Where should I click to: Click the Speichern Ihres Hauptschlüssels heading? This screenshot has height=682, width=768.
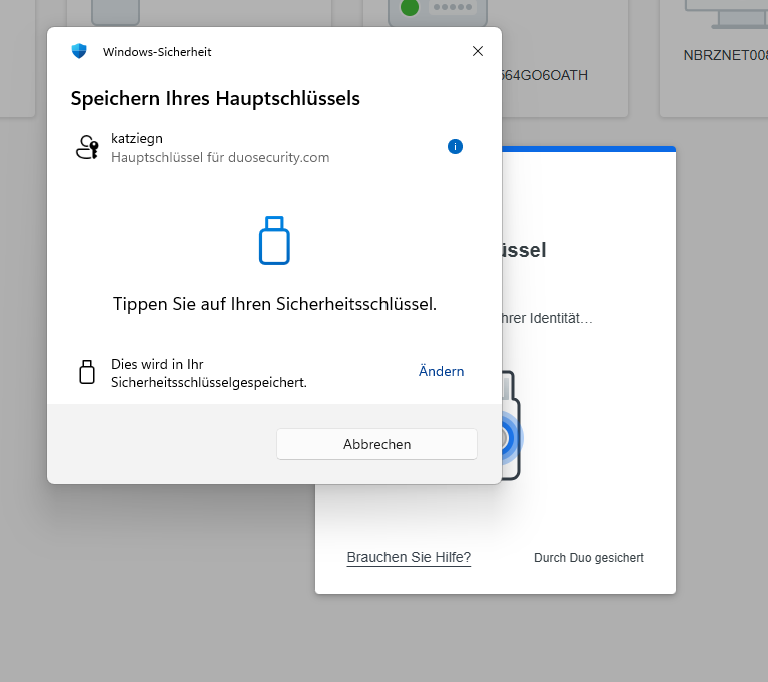(215, 98)
